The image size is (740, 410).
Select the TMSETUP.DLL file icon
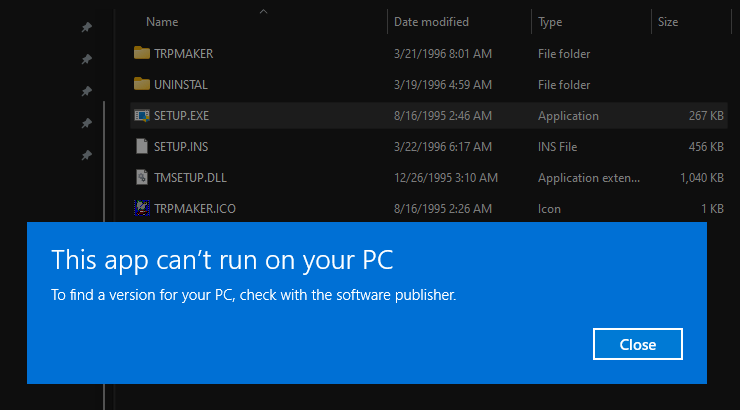(141, 178)
